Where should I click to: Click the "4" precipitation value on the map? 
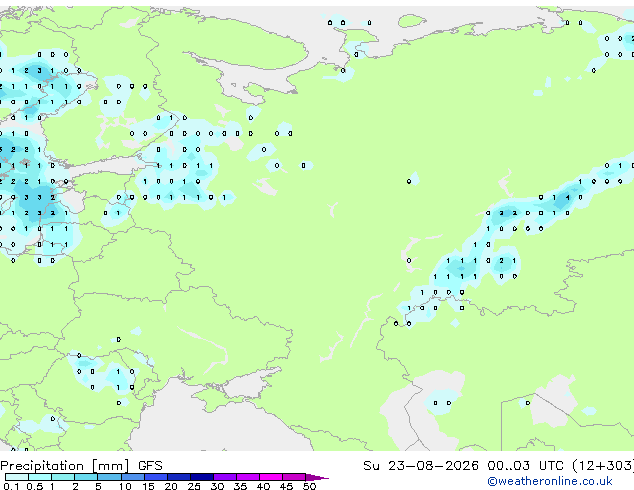[568, 197]
